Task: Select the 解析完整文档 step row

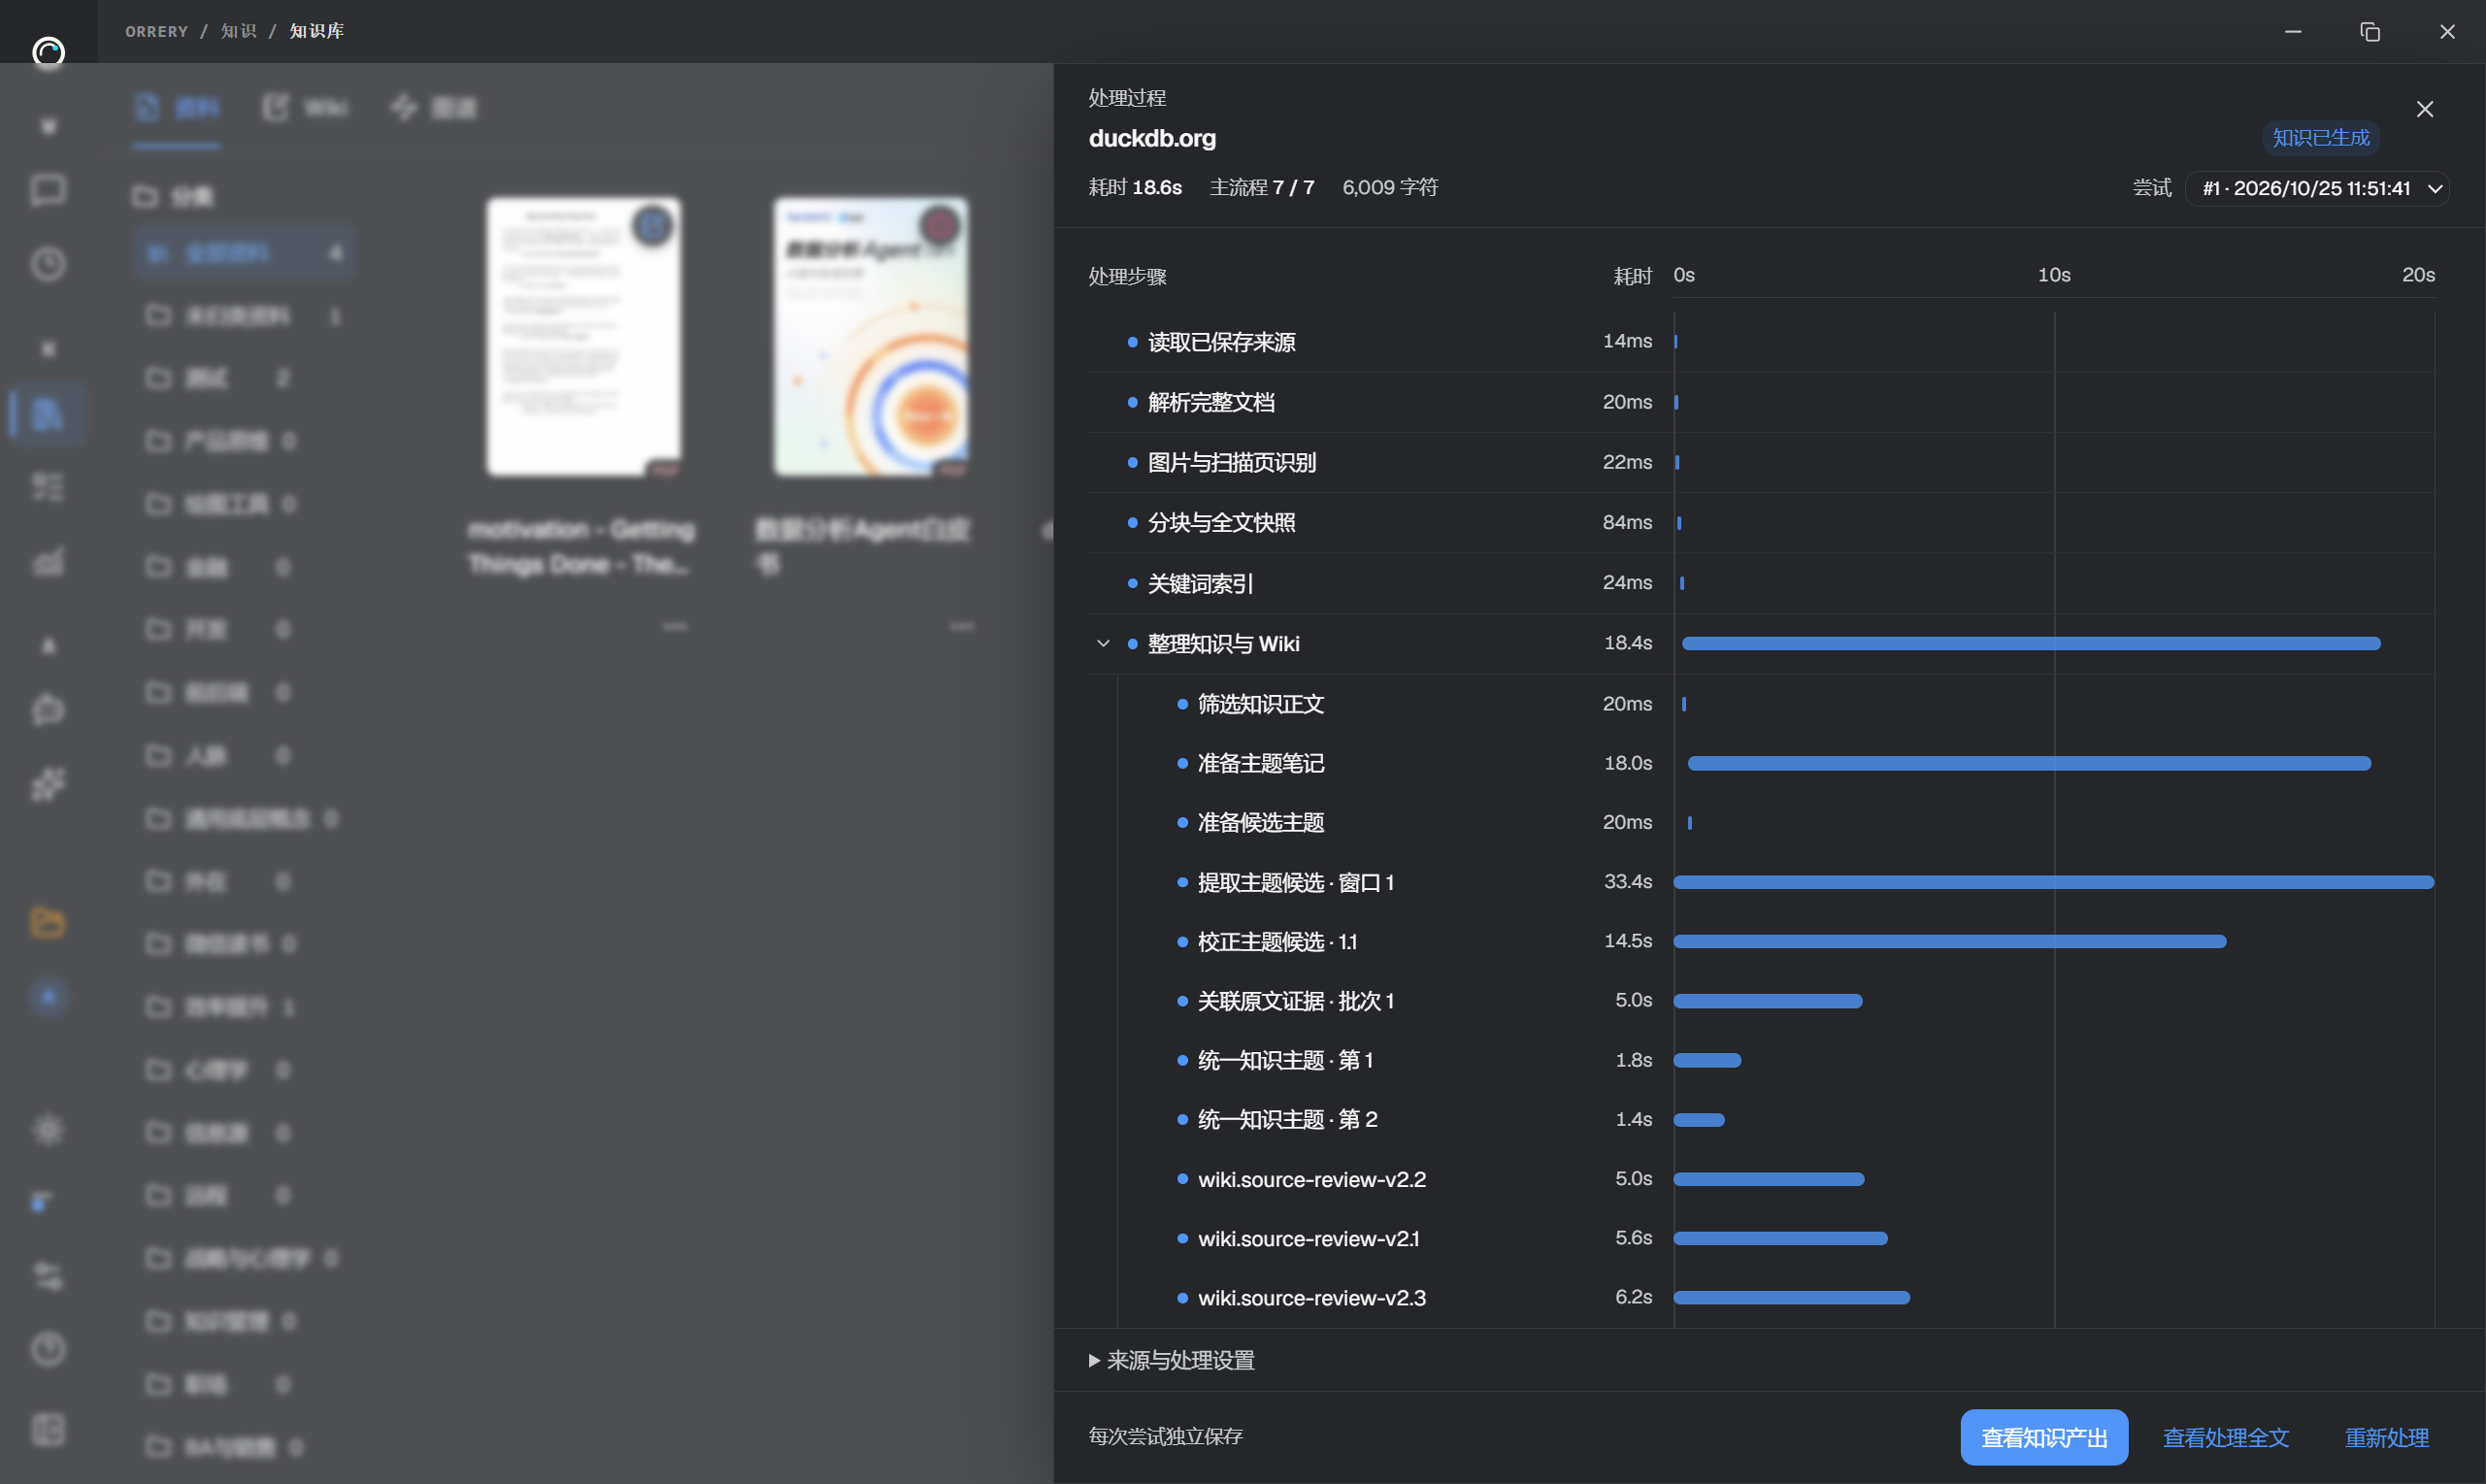Action: pos(1760,402)
